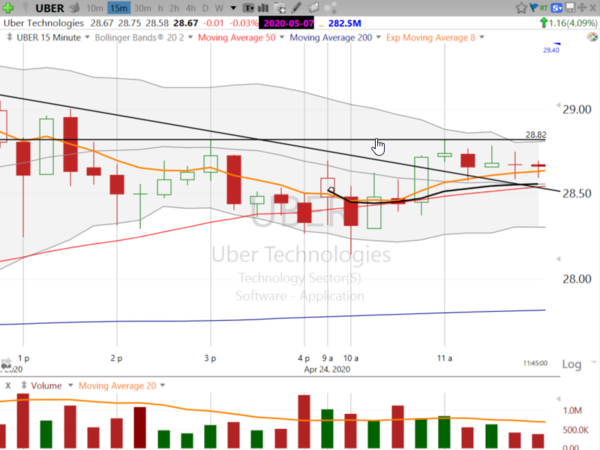Open the small arrow beside Log
The width and height of the screenshot is (600, 450).
pyautogui.click(x=593, y=362)
